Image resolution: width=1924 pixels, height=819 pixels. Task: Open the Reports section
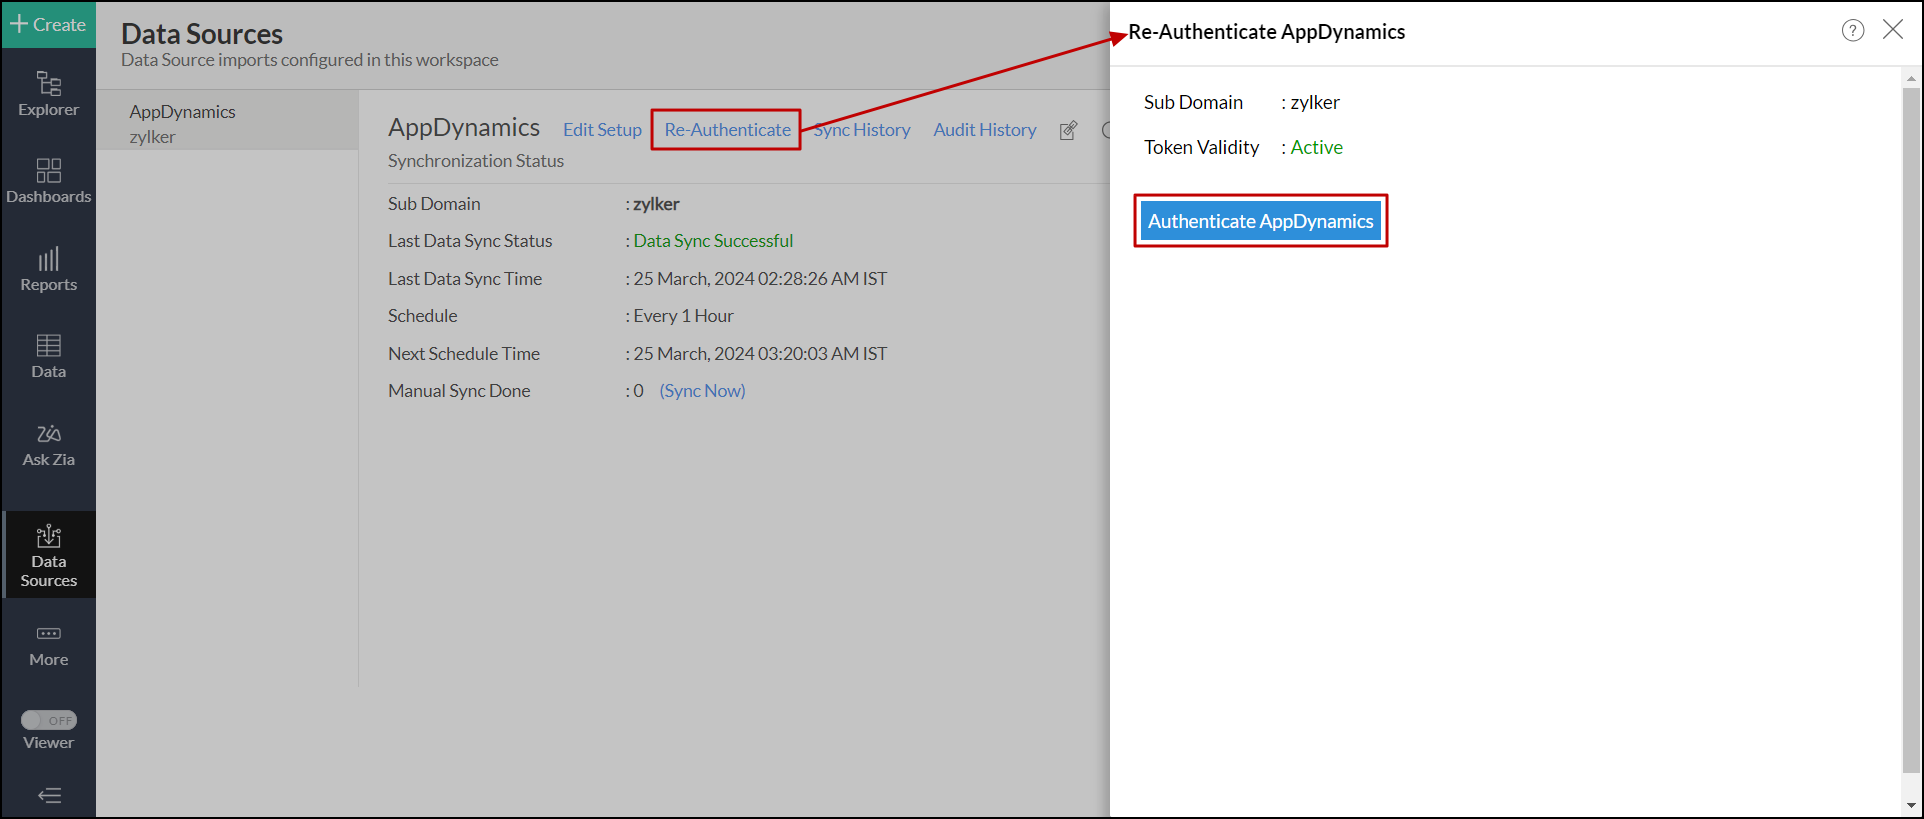48,269
